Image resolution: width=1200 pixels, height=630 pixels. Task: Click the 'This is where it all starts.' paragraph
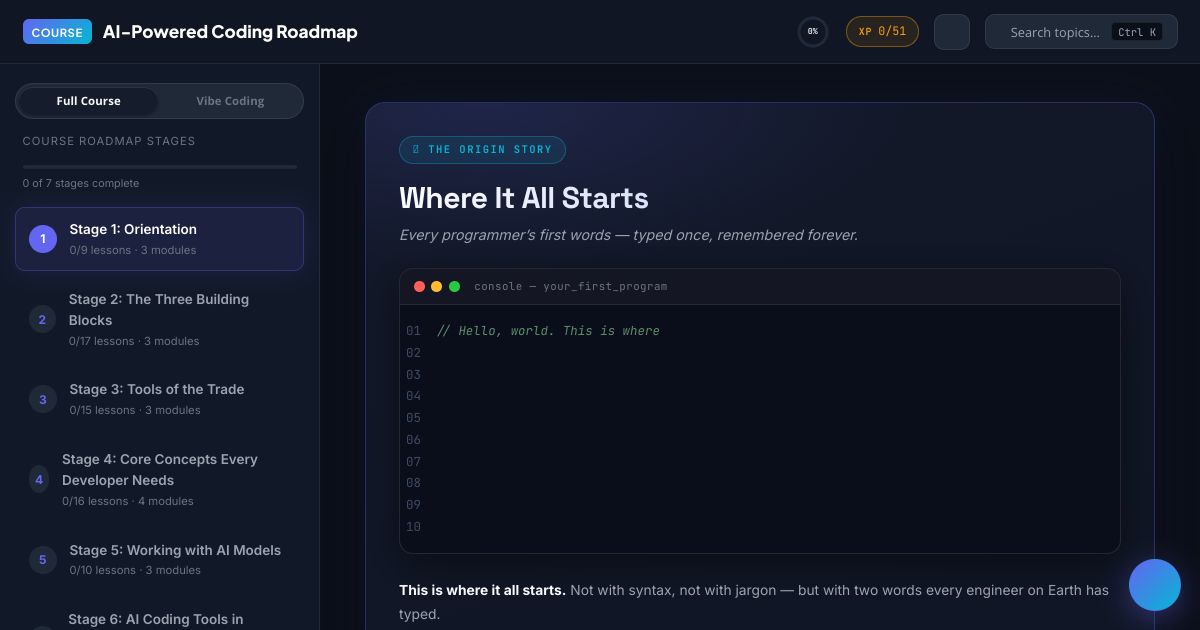[754, 602]
